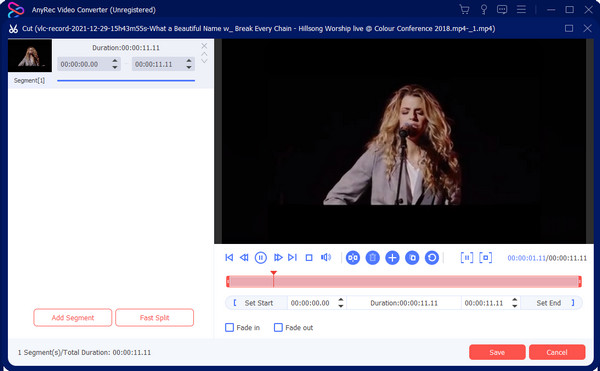Move Segment[1] down in the list
Screen dimensions: 600x371
point(204,61)
